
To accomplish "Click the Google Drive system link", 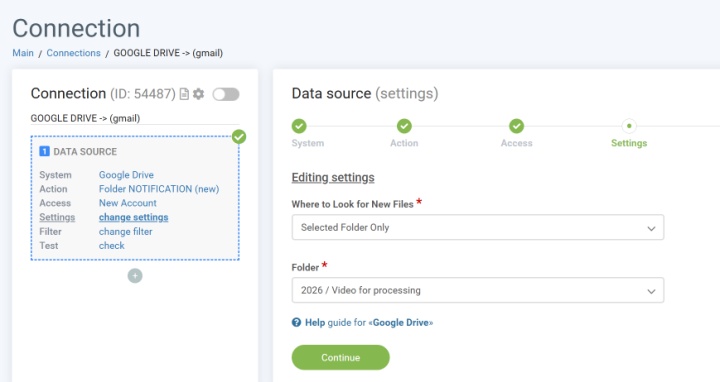I will coord(126,175).
